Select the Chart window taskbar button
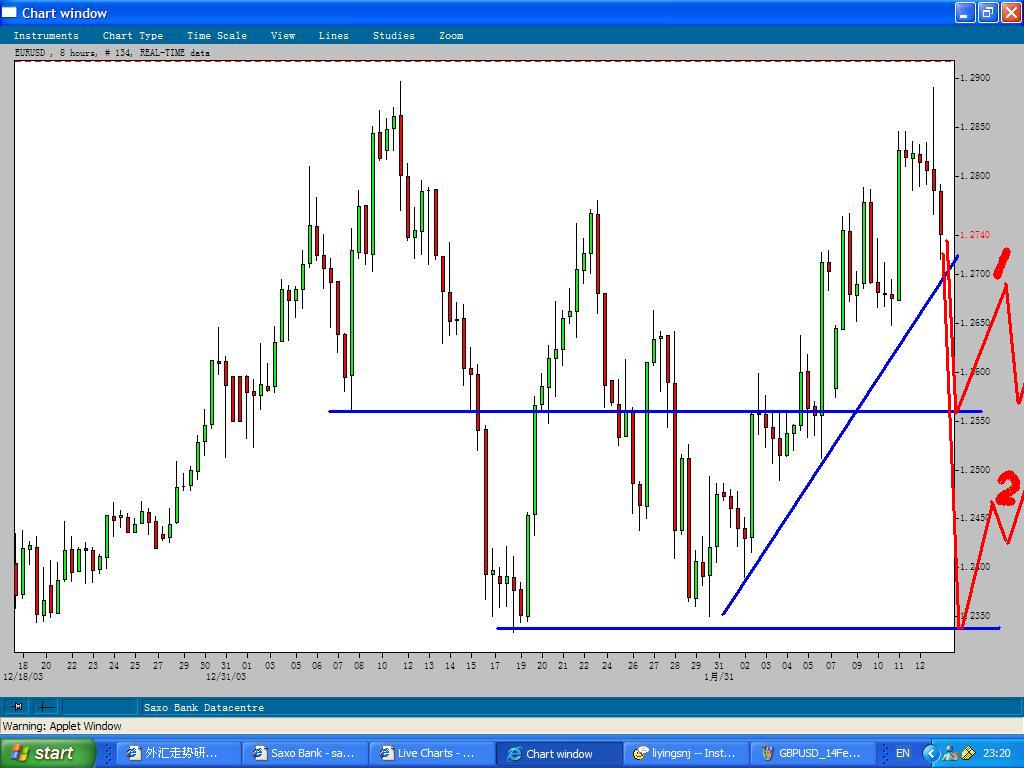The image size is (1024, 768). 558,753
